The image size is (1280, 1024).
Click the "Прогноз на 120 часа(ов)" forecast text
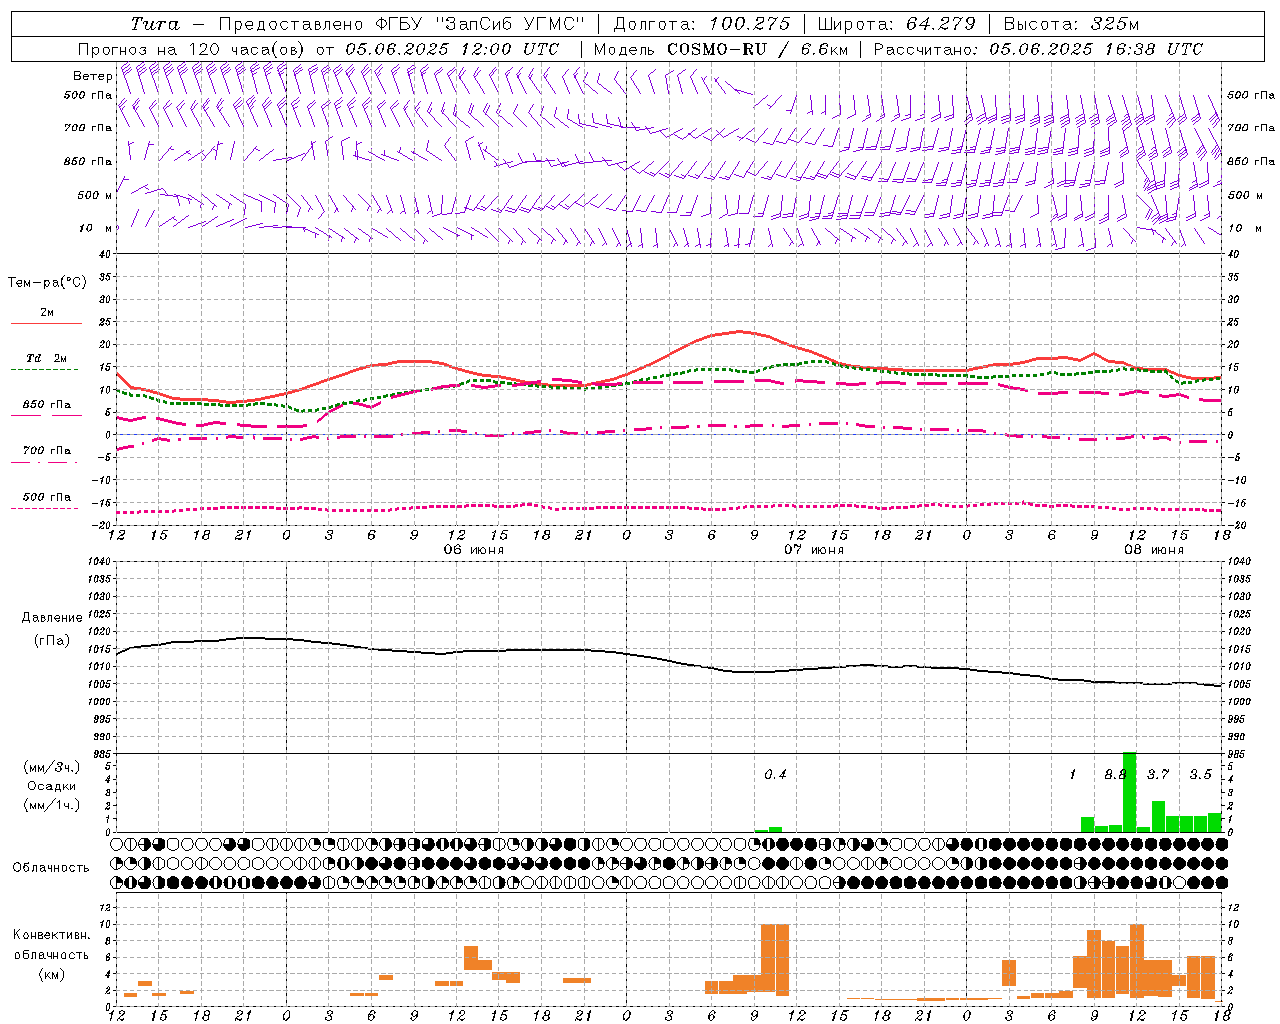[x=193, y=49]
